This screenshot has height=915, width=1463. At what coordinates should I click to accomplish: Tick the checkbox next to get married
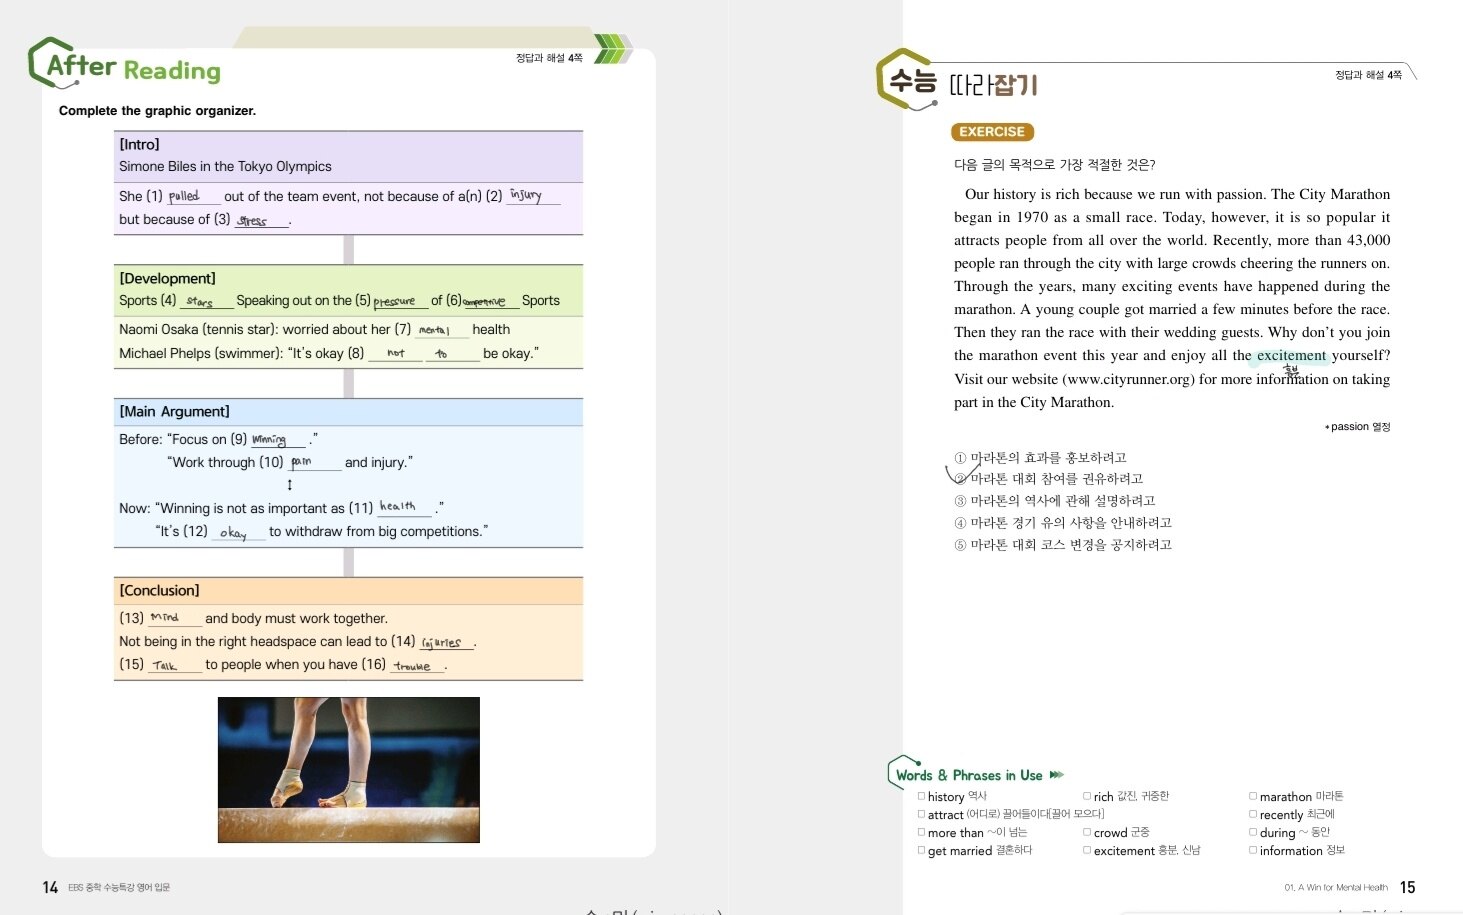pos(921,850)
